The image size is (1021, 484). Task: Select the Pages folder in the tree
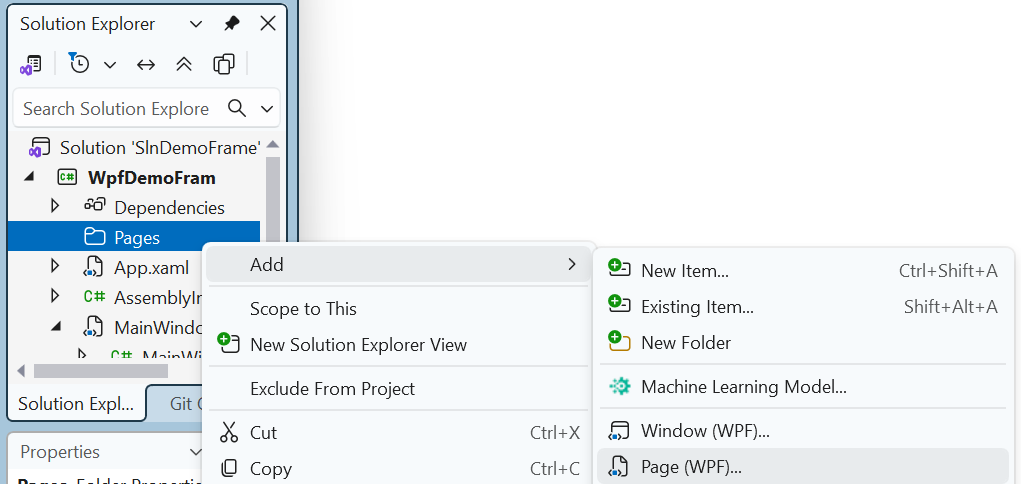[137, 237]
